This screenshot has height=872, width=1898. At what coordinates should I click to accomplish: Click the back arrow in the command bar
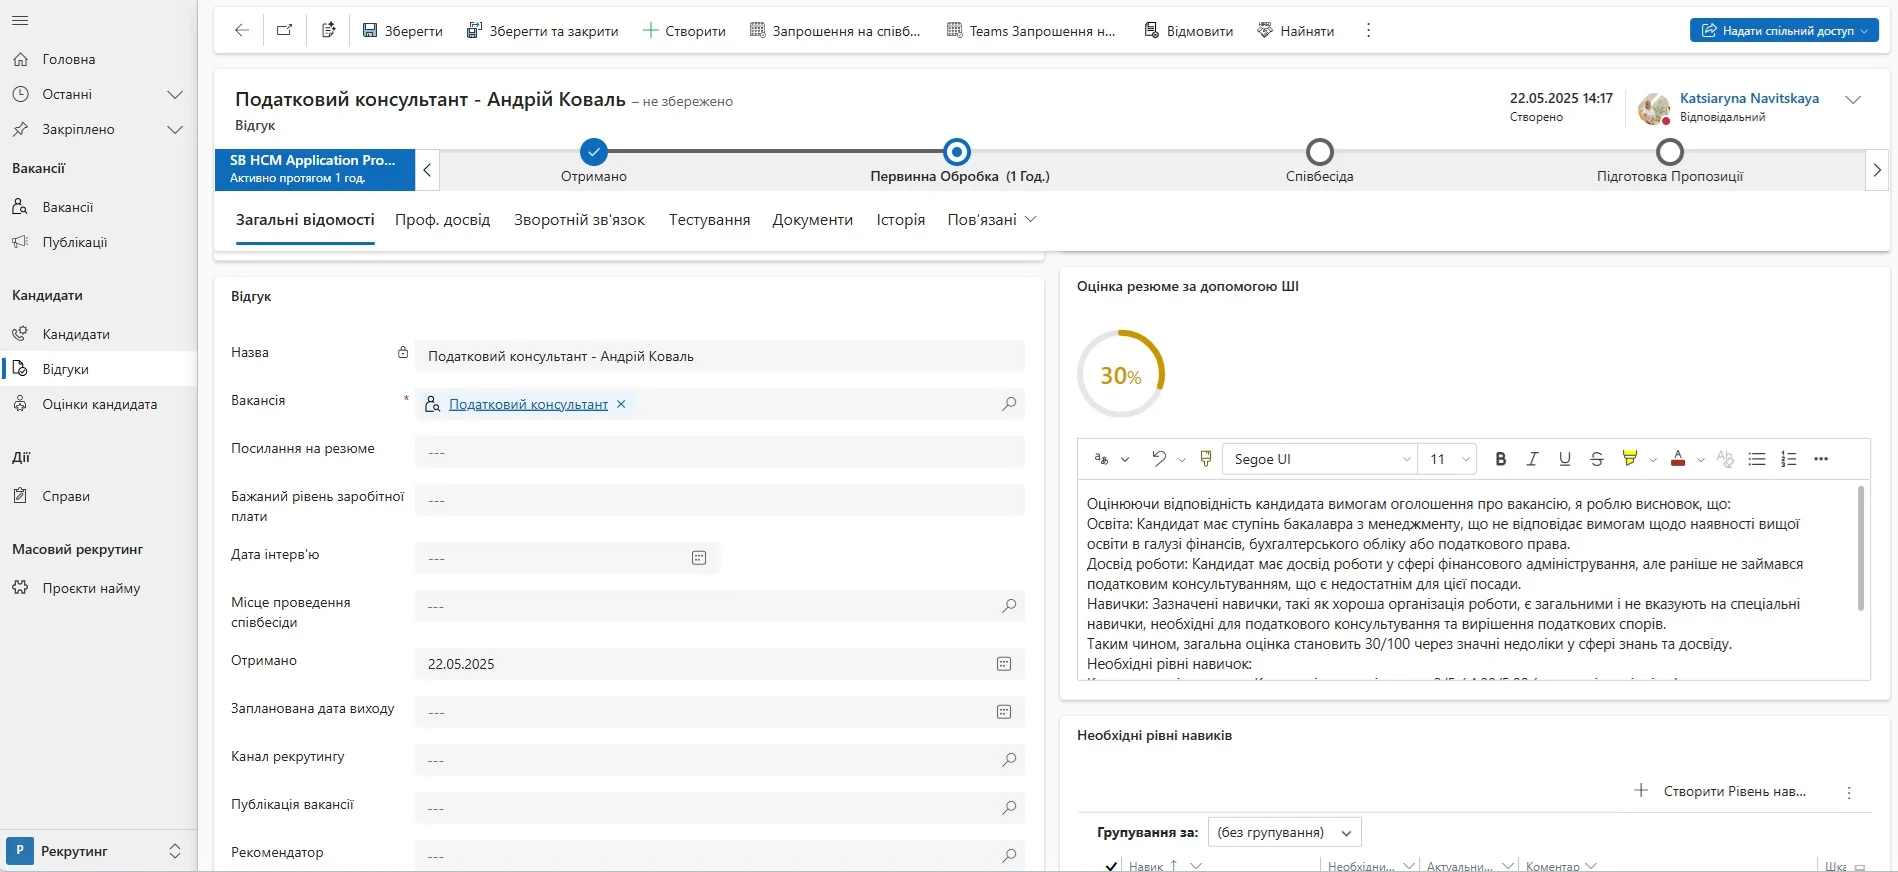pos(241,30)
